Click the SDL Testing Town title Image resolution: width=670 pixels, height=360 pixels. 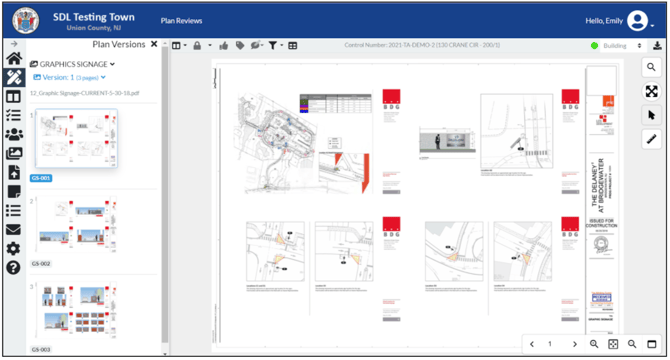coord(94,17)
